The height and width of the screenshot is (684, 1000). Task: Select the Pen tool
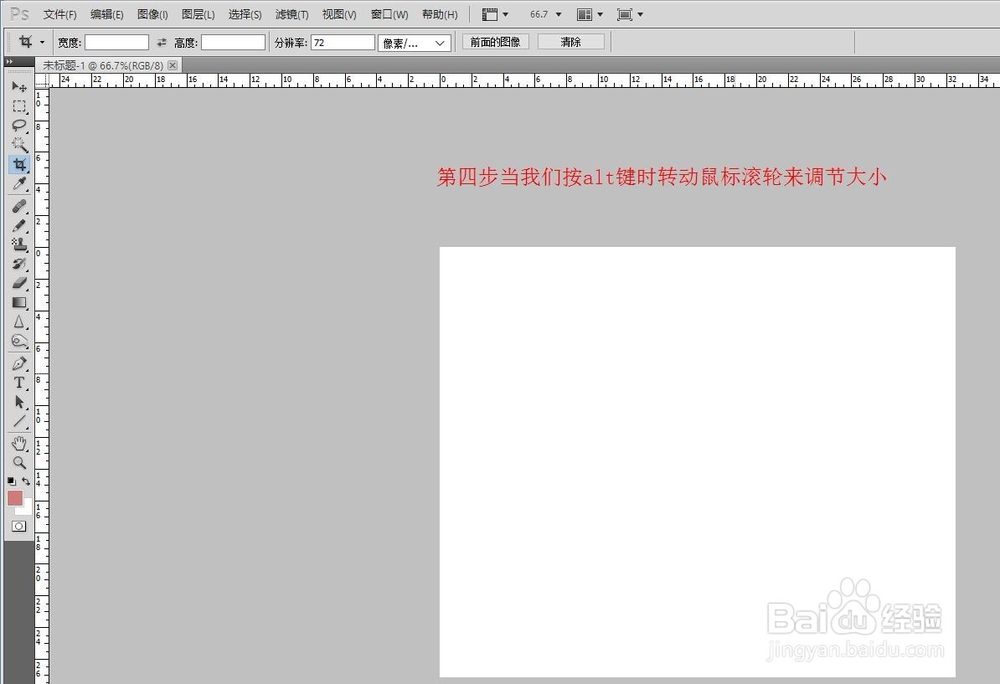[x=19, y=363]
